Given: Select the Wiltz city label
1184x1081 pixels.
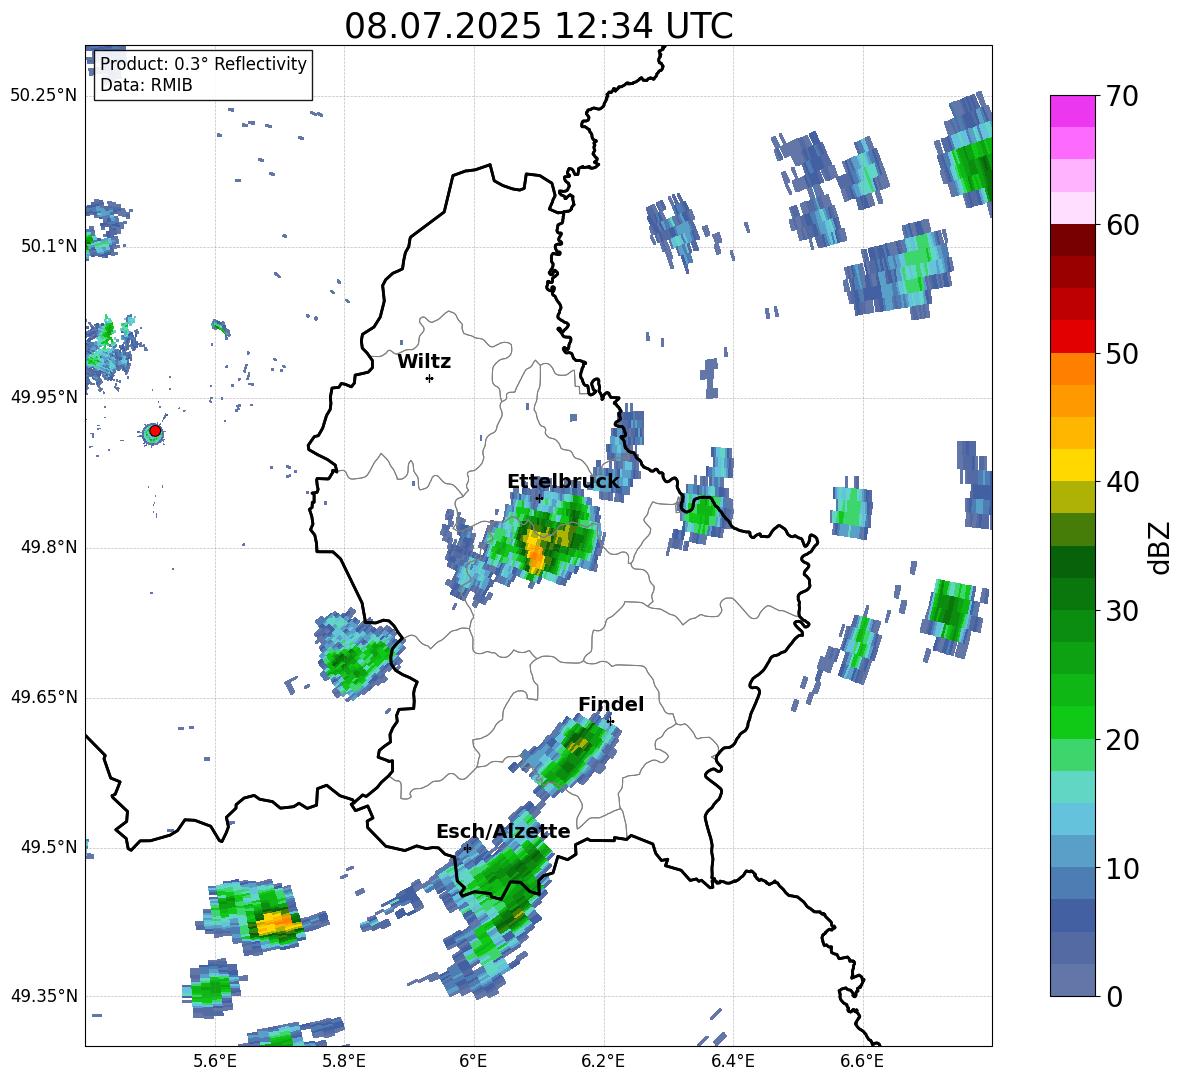Looking at the screenshot, I should [x=424, y=362].
